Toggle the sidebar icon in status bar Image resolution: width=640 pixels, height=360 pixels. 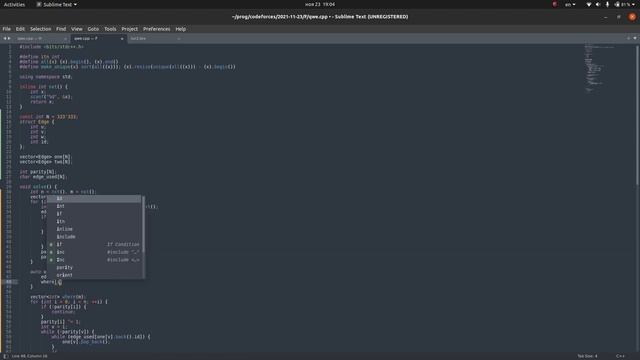(x=5, y=356)
